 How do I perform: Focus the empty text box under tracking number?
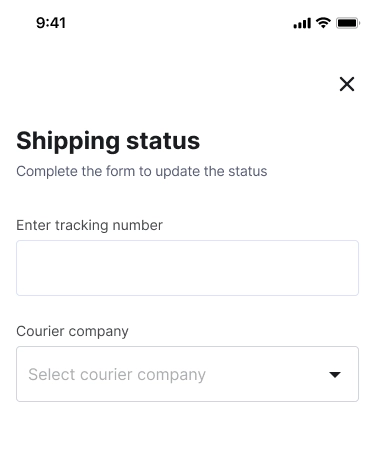[187, 268]
